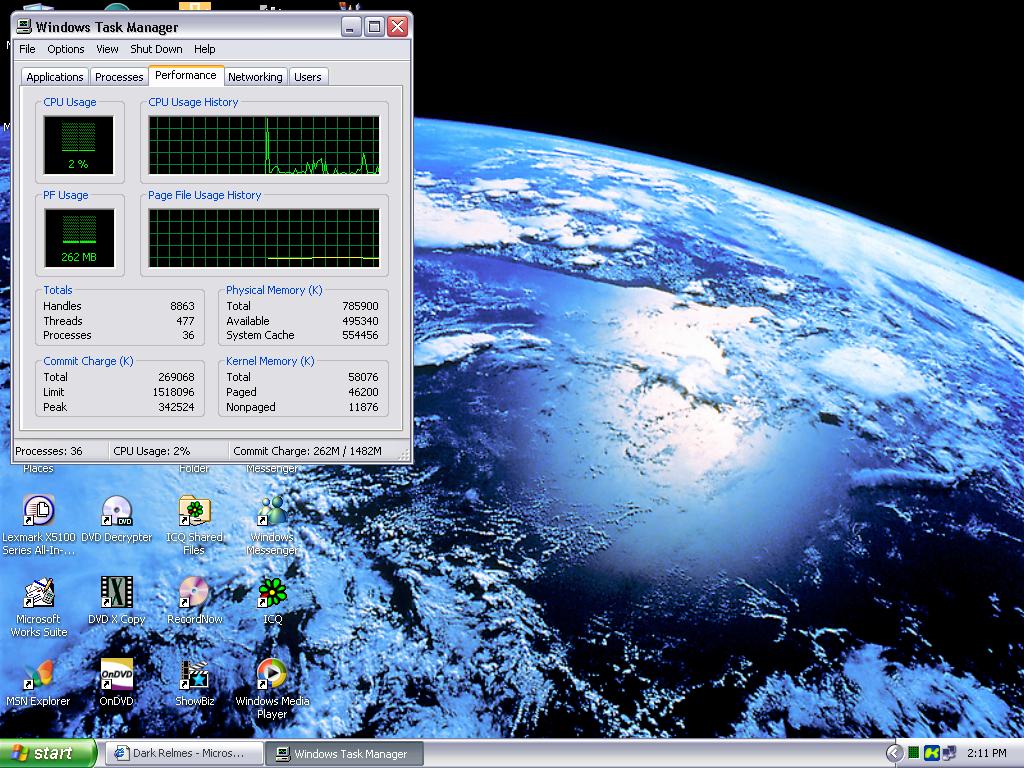Image resolution: width=1024 pixels, height=768 pixels.
Task: Click Kernel Memory Paged value 46200
Action: tap(364, 392)
